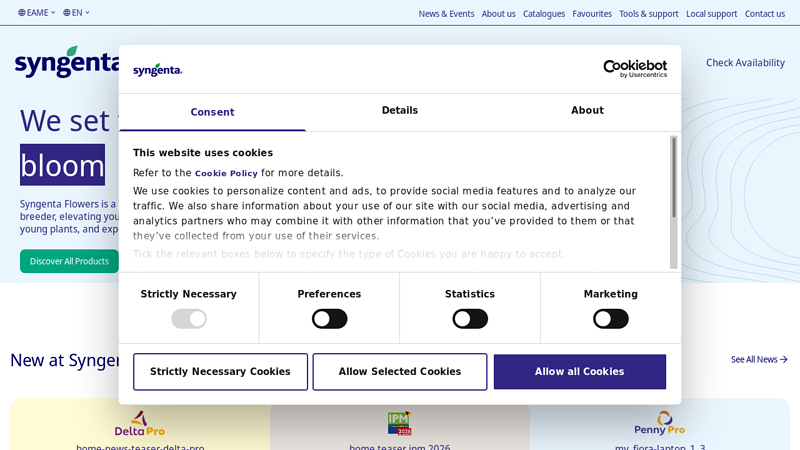
Task: Choose Allow Selected Cookies
Action: click(x=399, y=372)
